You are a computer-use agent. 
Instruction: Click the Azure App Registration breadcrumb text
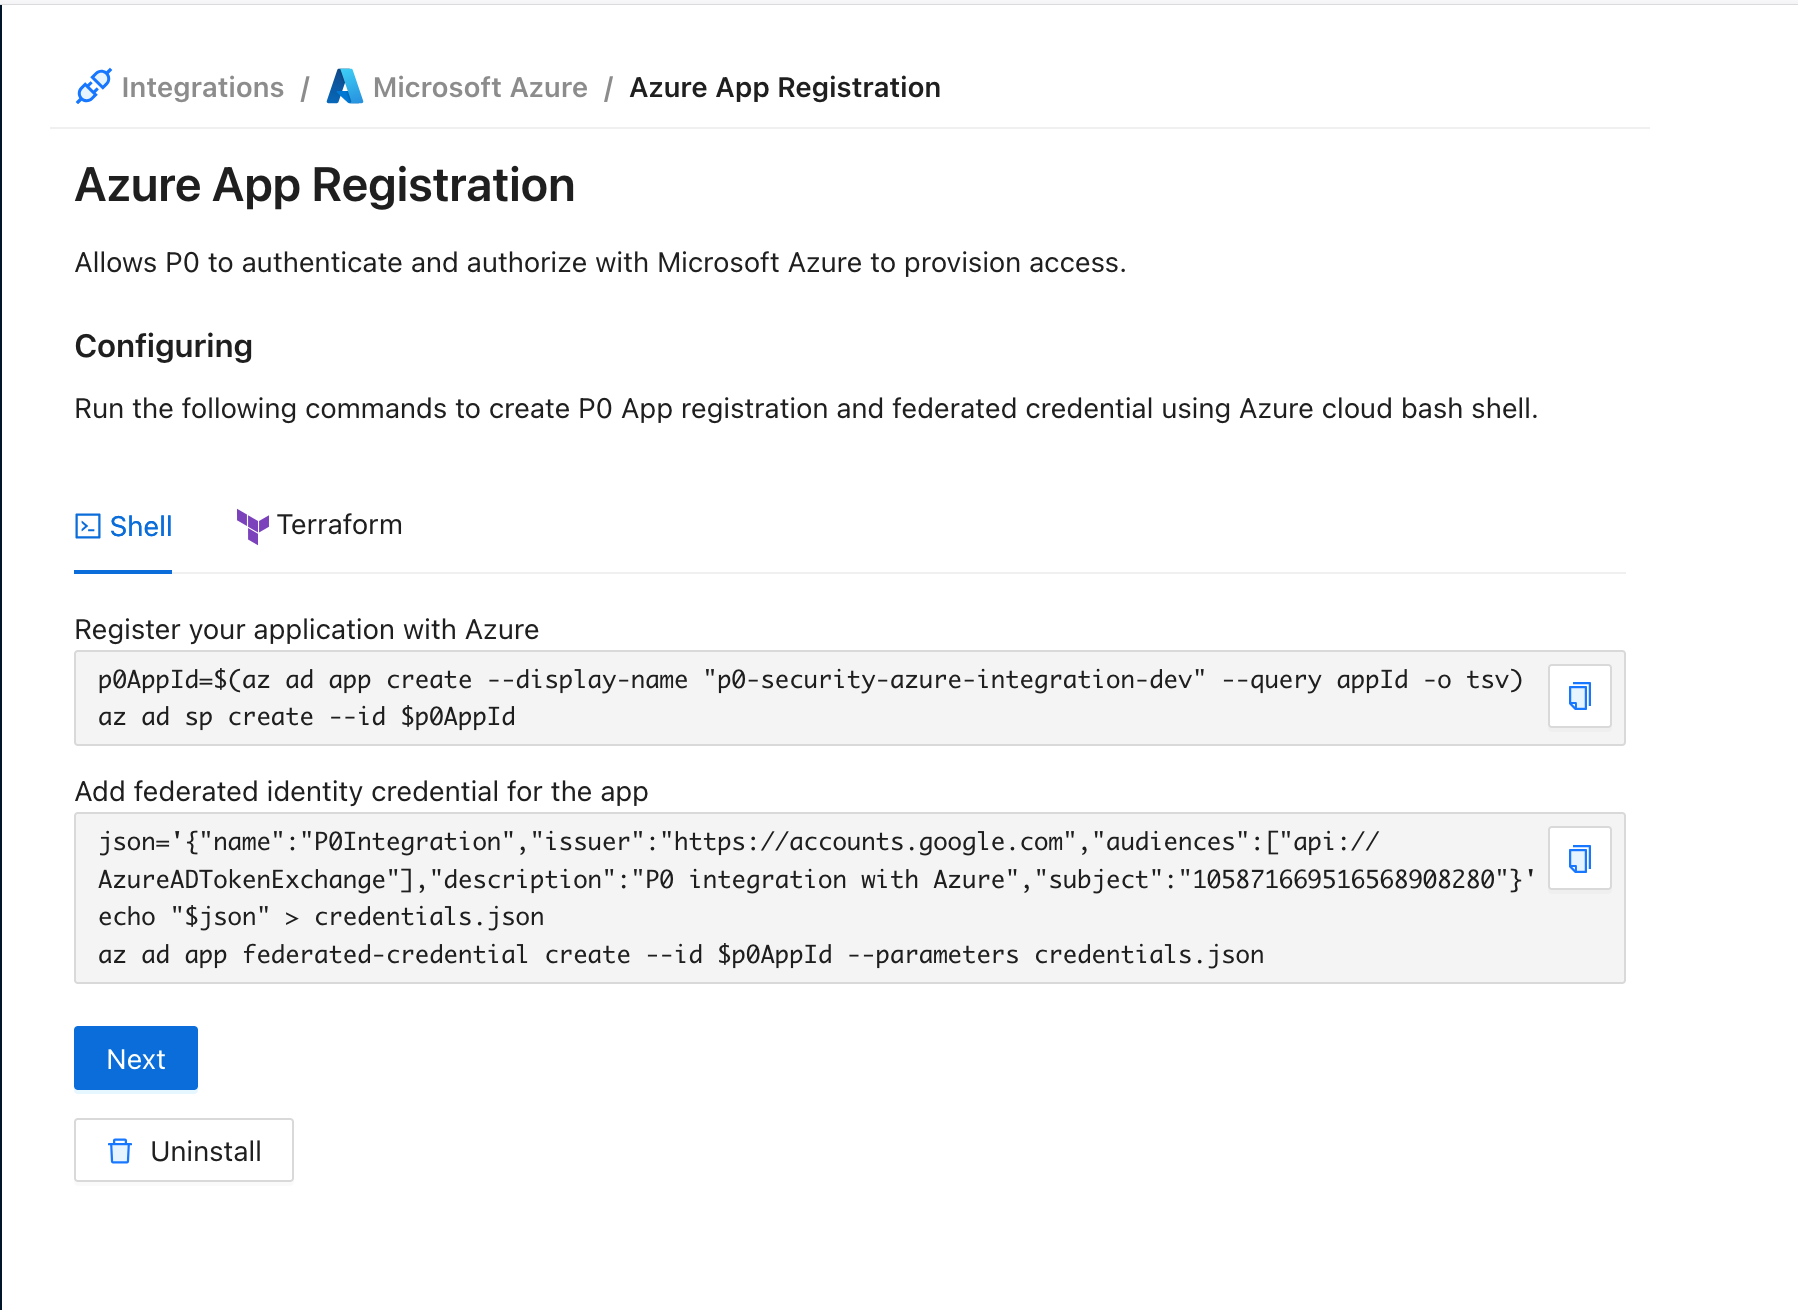(784, 88)
